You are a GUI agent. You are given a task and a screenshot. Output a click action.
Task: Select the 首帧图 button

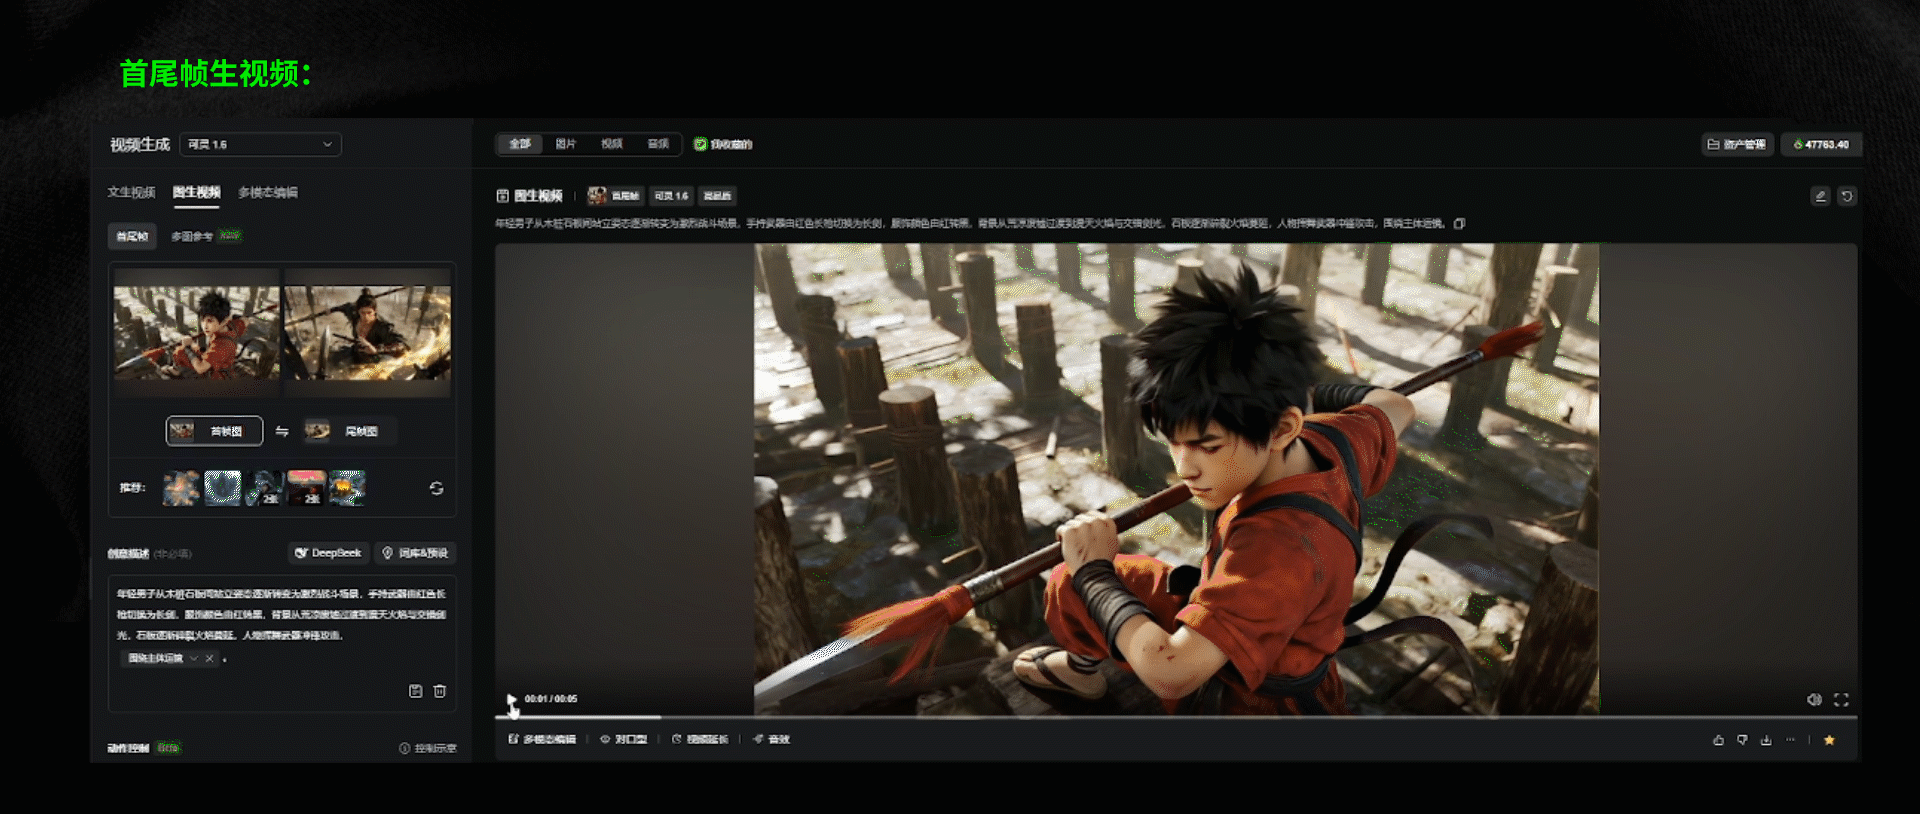click(214, 431)
